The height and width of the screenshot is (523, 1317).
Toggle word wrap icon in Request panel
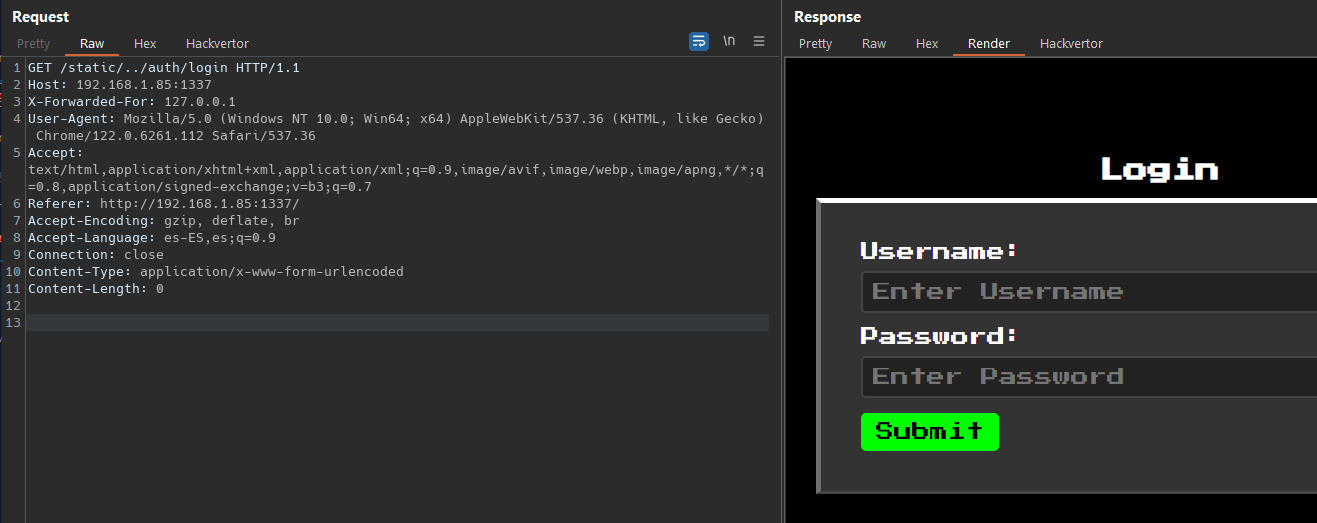click(699, 41)
